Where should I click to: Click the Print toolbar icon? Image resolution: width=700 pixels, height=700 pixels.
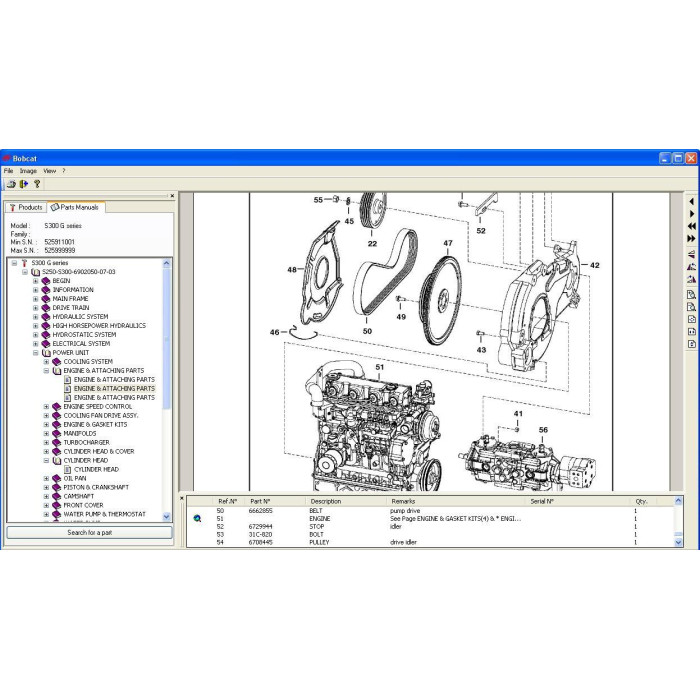[x=12, y=183]
